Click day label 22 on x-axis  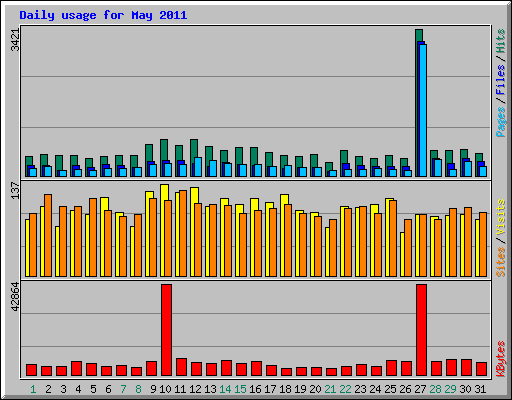point(345,389)
